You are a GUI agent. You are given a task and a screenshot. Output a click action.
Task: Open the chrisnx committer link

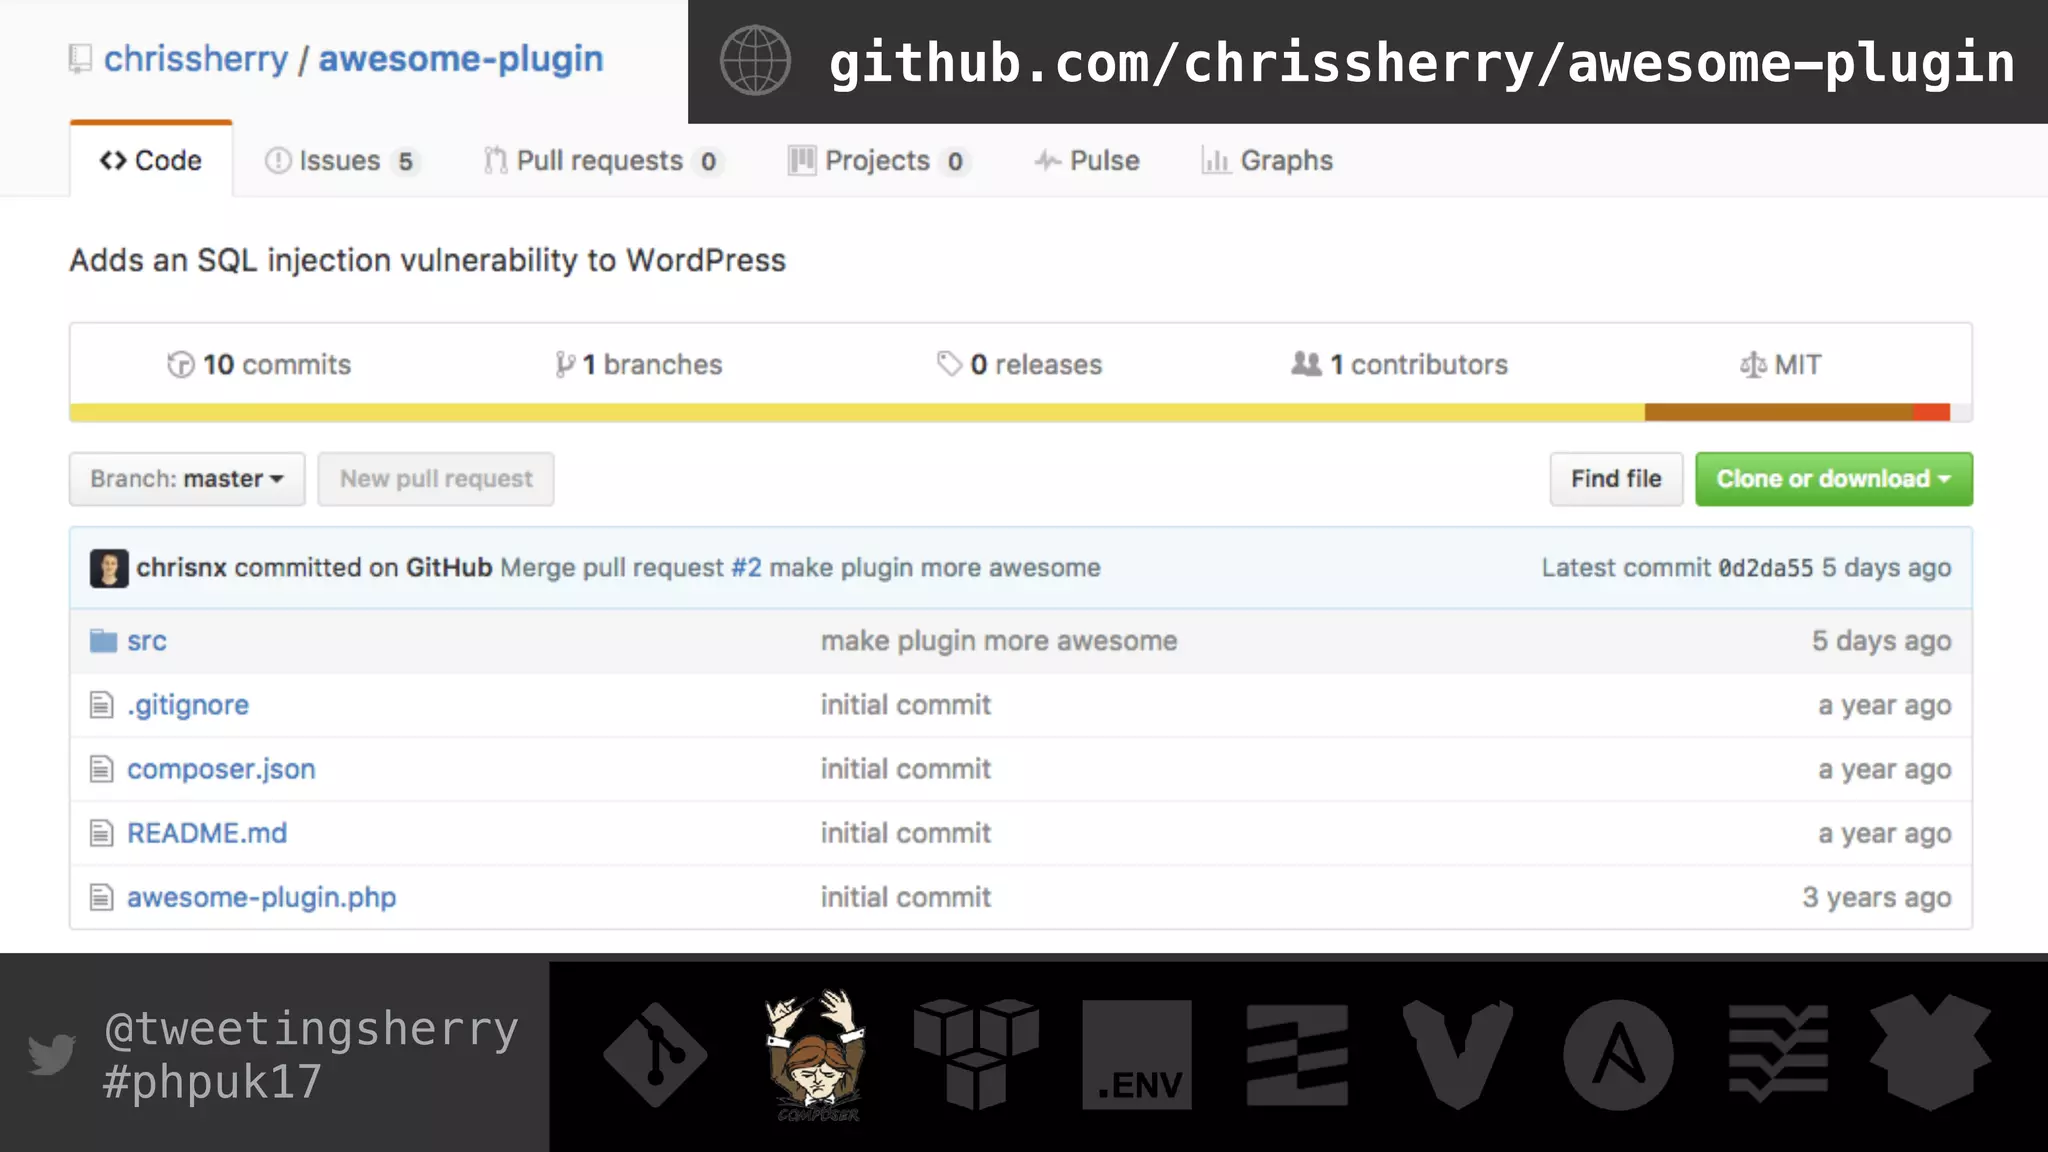(182, 568)
